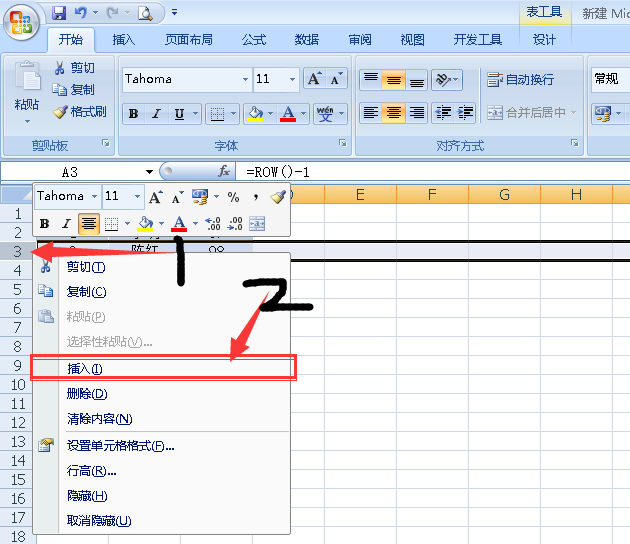This screenshot has height=544, width=630.
Task: Click format painter in mini toolbar
Action: [278, 197]
